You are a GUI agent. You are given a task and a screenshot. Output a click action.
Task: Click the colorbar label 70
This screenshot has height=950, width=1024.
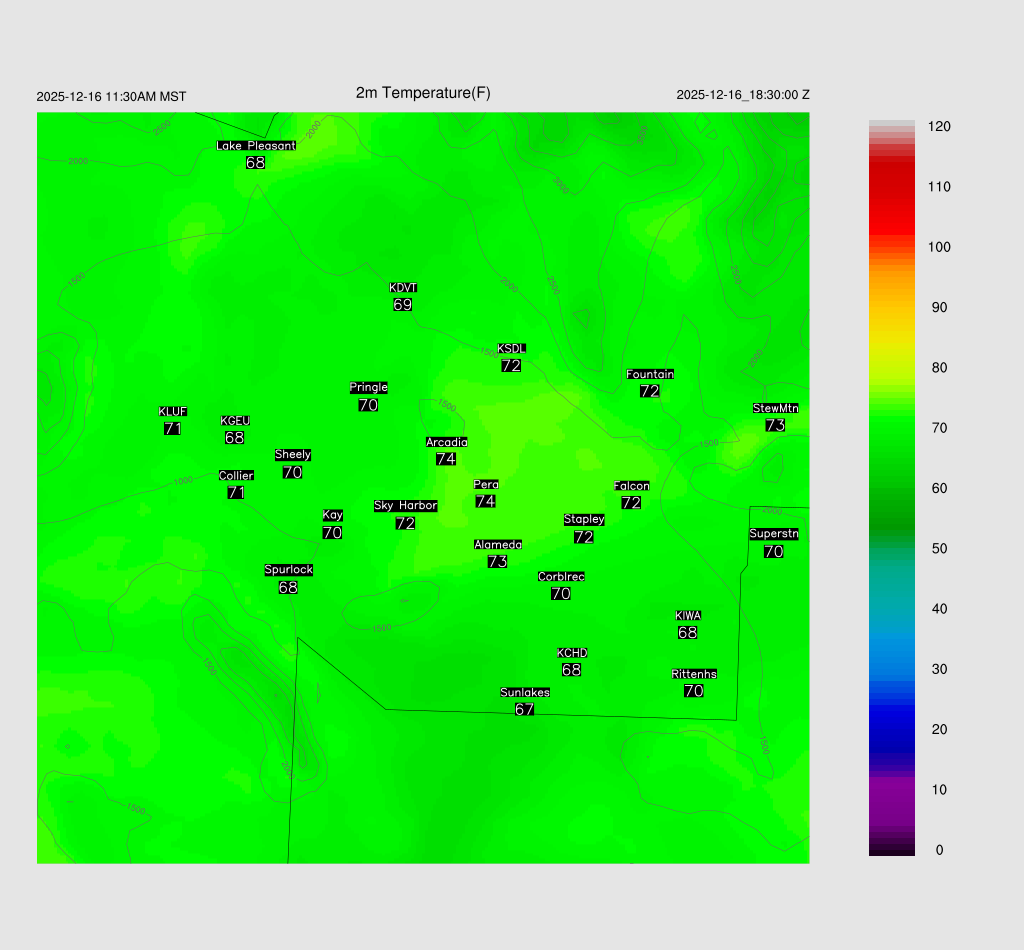(939, 428)
